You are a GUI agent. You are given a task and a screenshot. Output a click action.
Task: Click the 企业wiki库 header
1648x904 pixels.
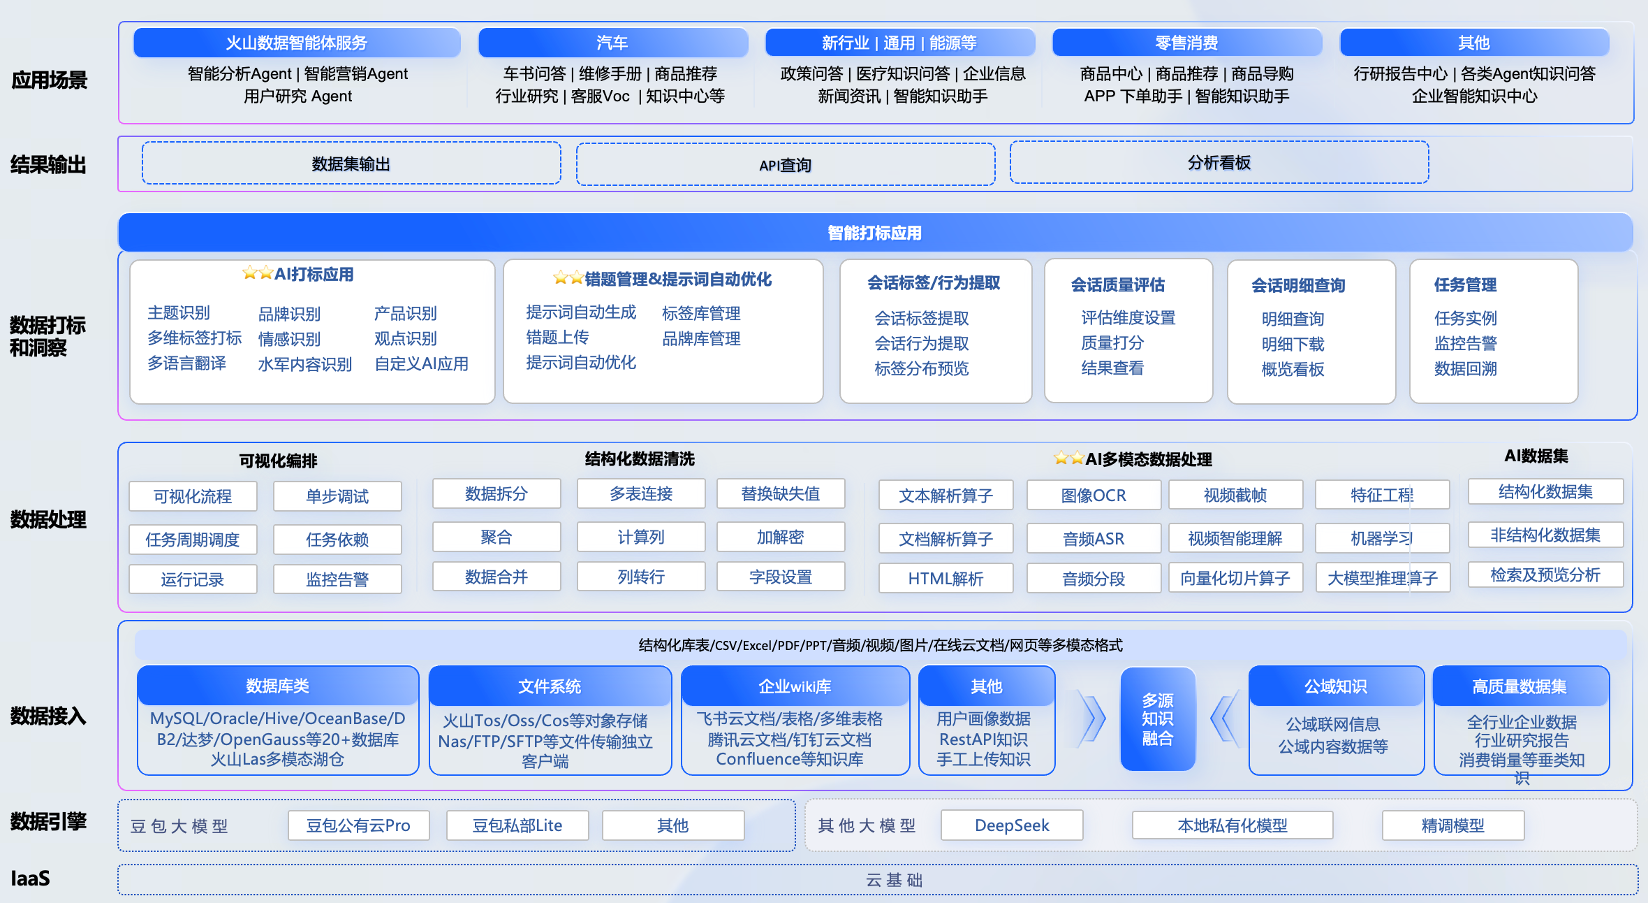pyautogui.click(x=795, y=686)
